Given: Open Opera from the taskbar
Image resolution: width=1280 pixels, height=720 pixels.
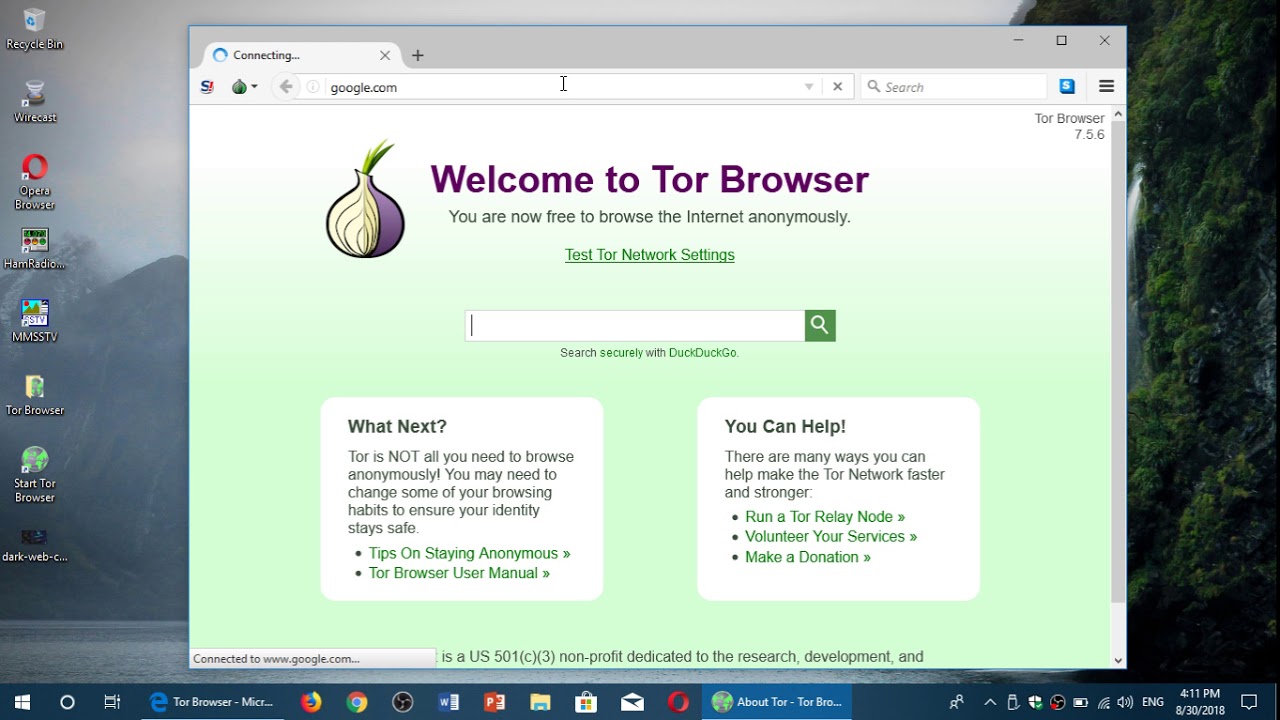Looking at the screenshot, I should [679, 702].
